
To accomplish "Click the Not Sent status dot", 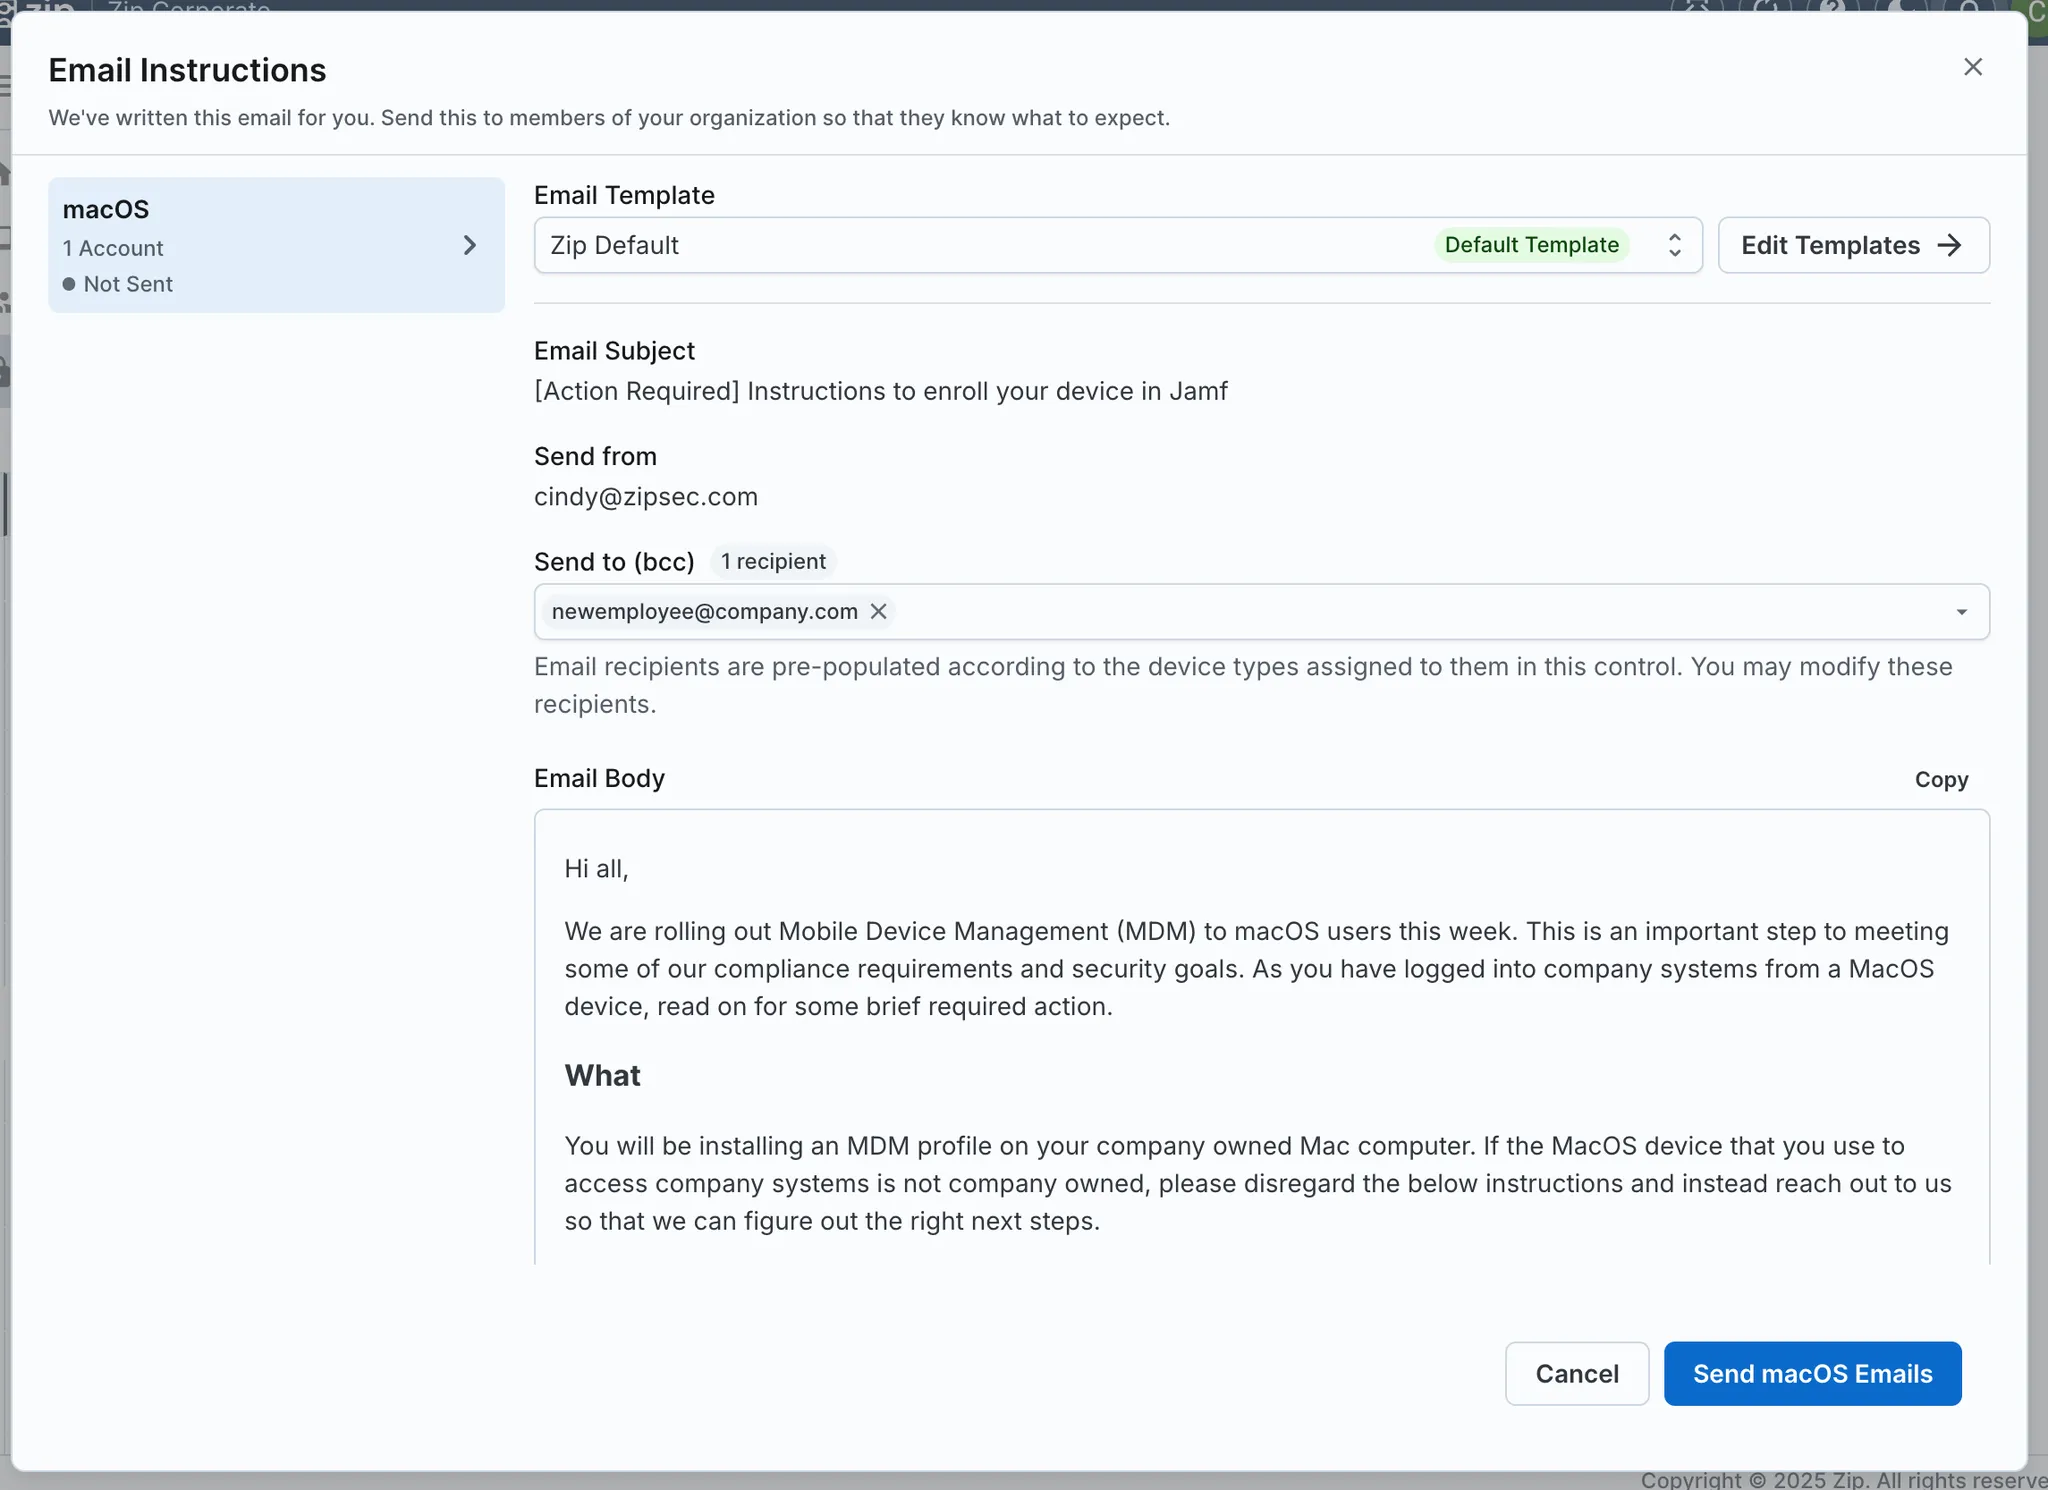I will point(69,284).
